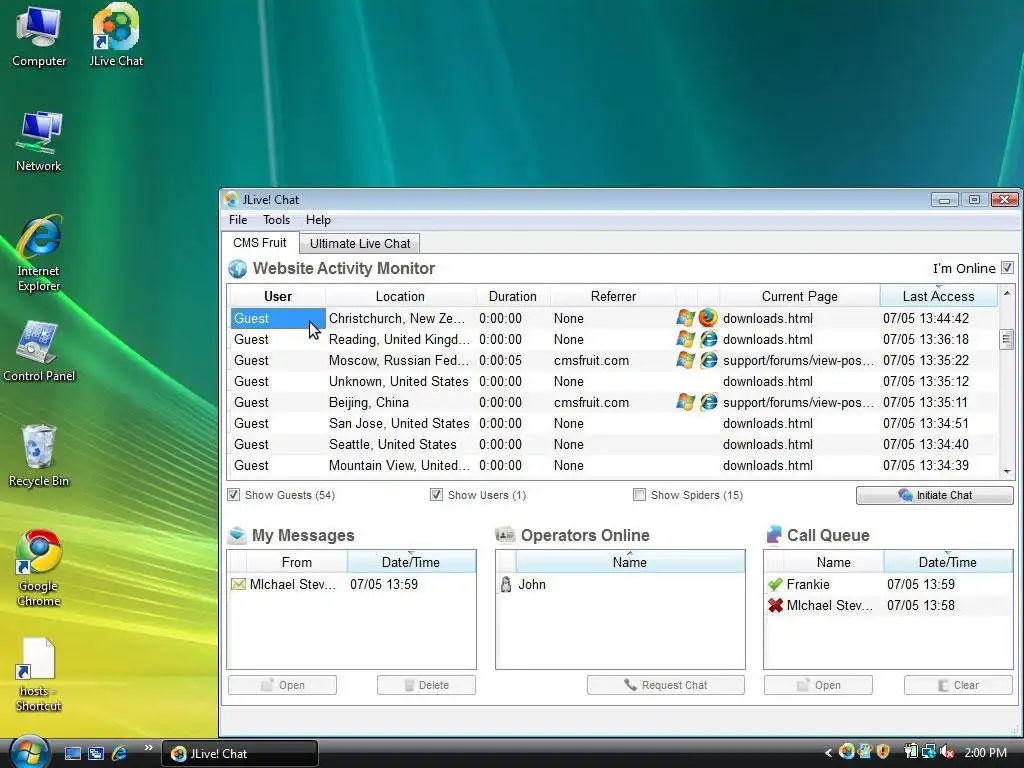Switch to Ultimate Live Chat tab

pos(360,243)
